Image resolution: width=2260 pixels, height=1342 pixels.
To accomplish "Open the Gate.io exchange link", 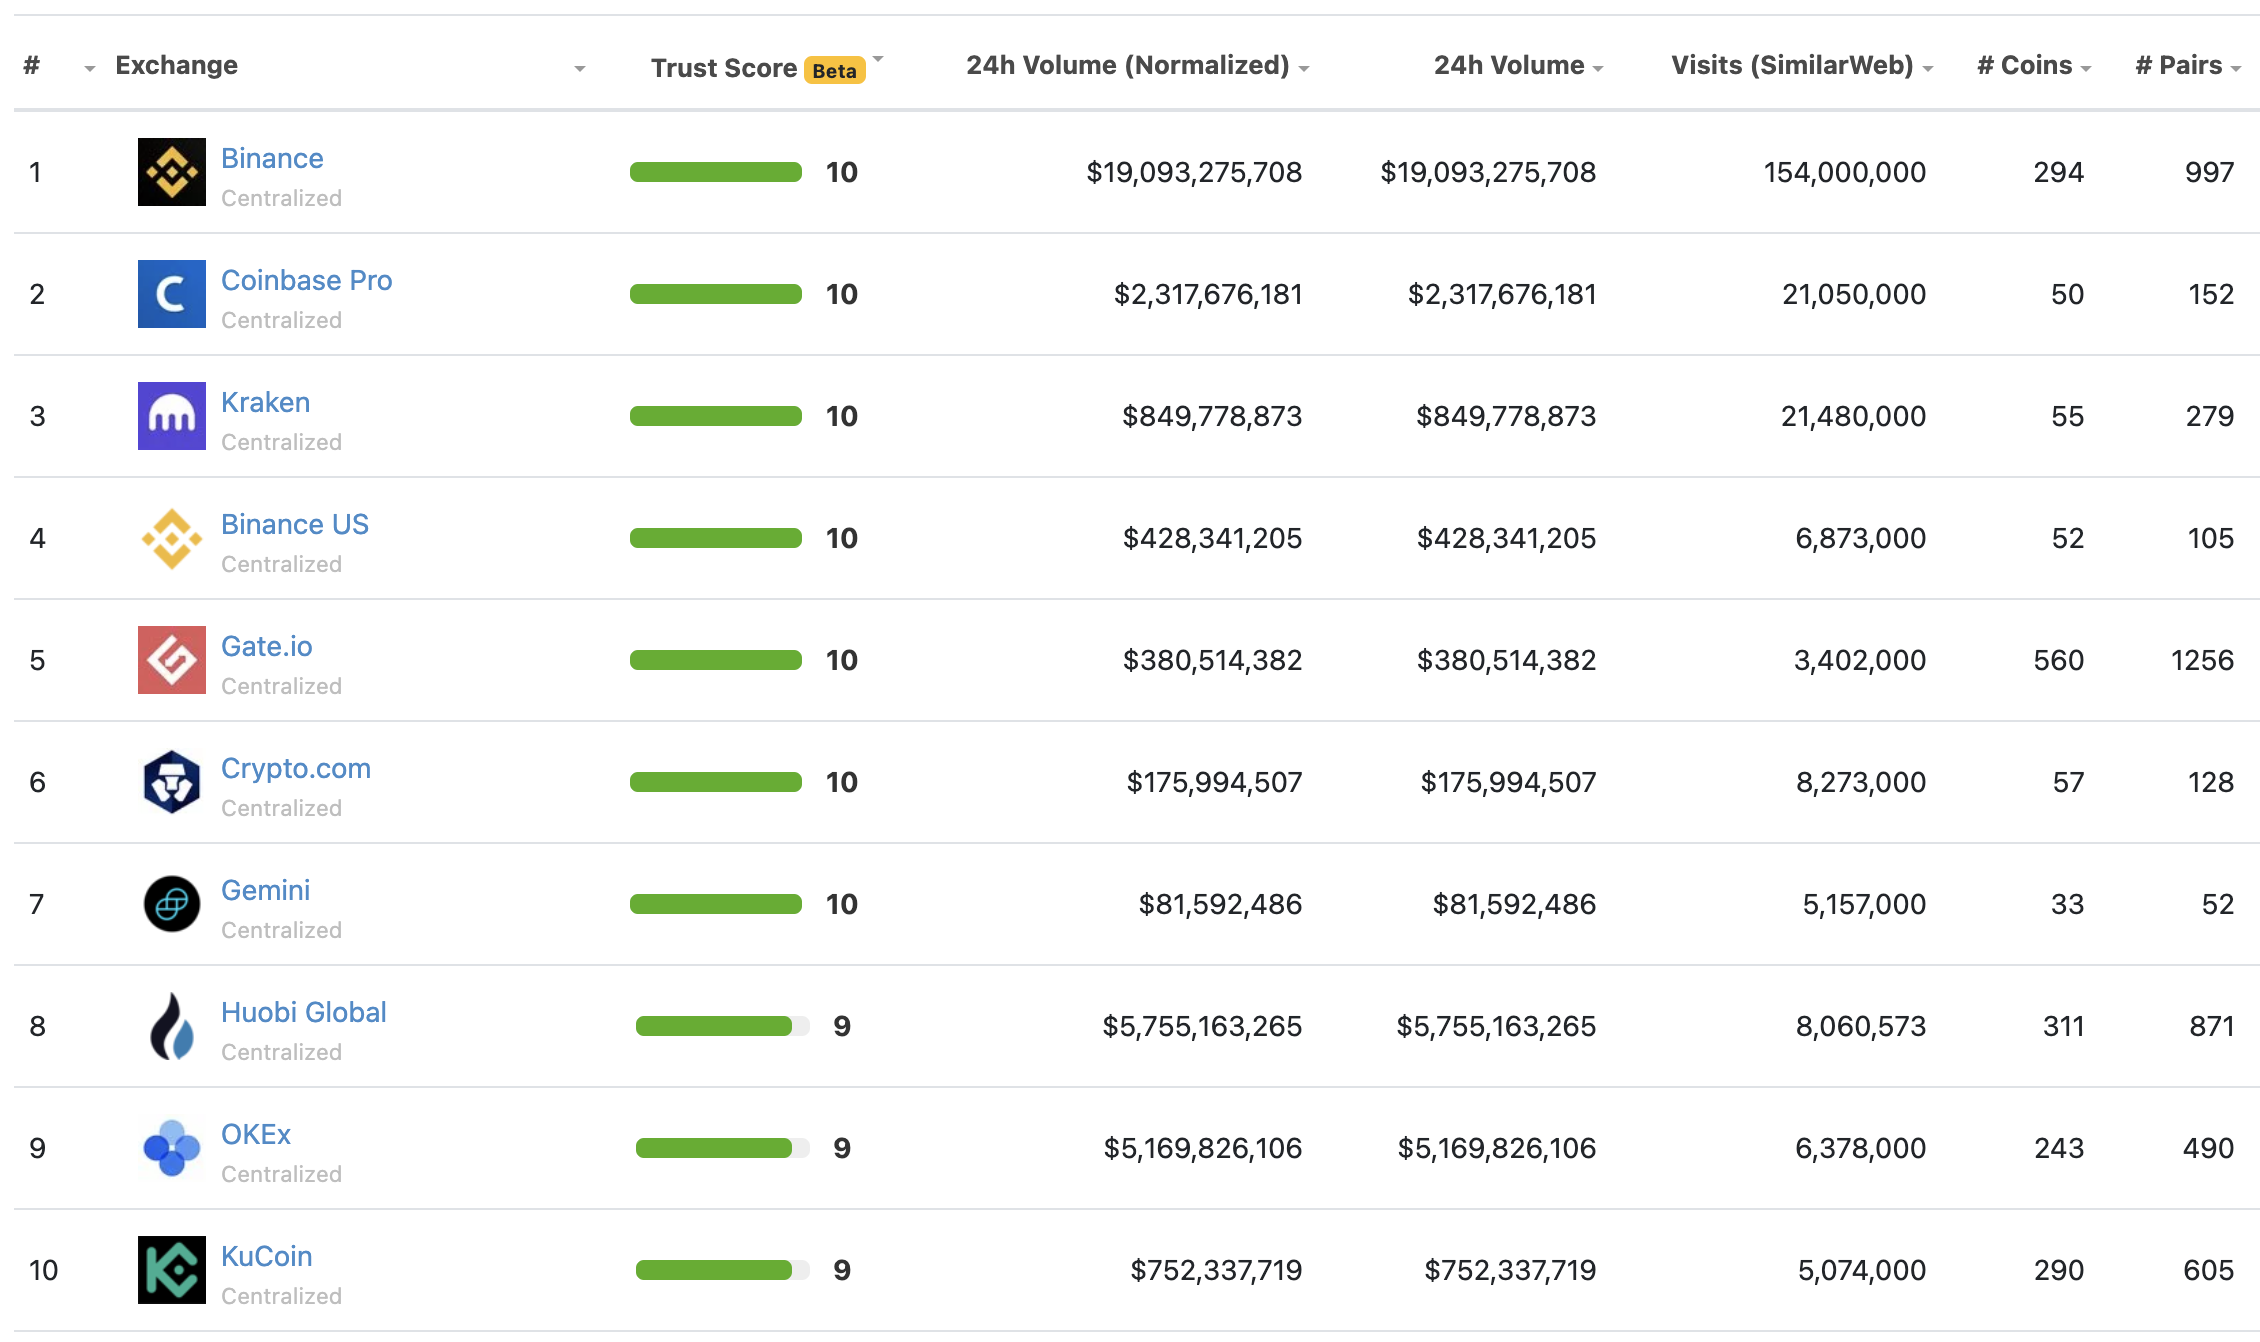I will pyautogui.click(x=267, y=646).
